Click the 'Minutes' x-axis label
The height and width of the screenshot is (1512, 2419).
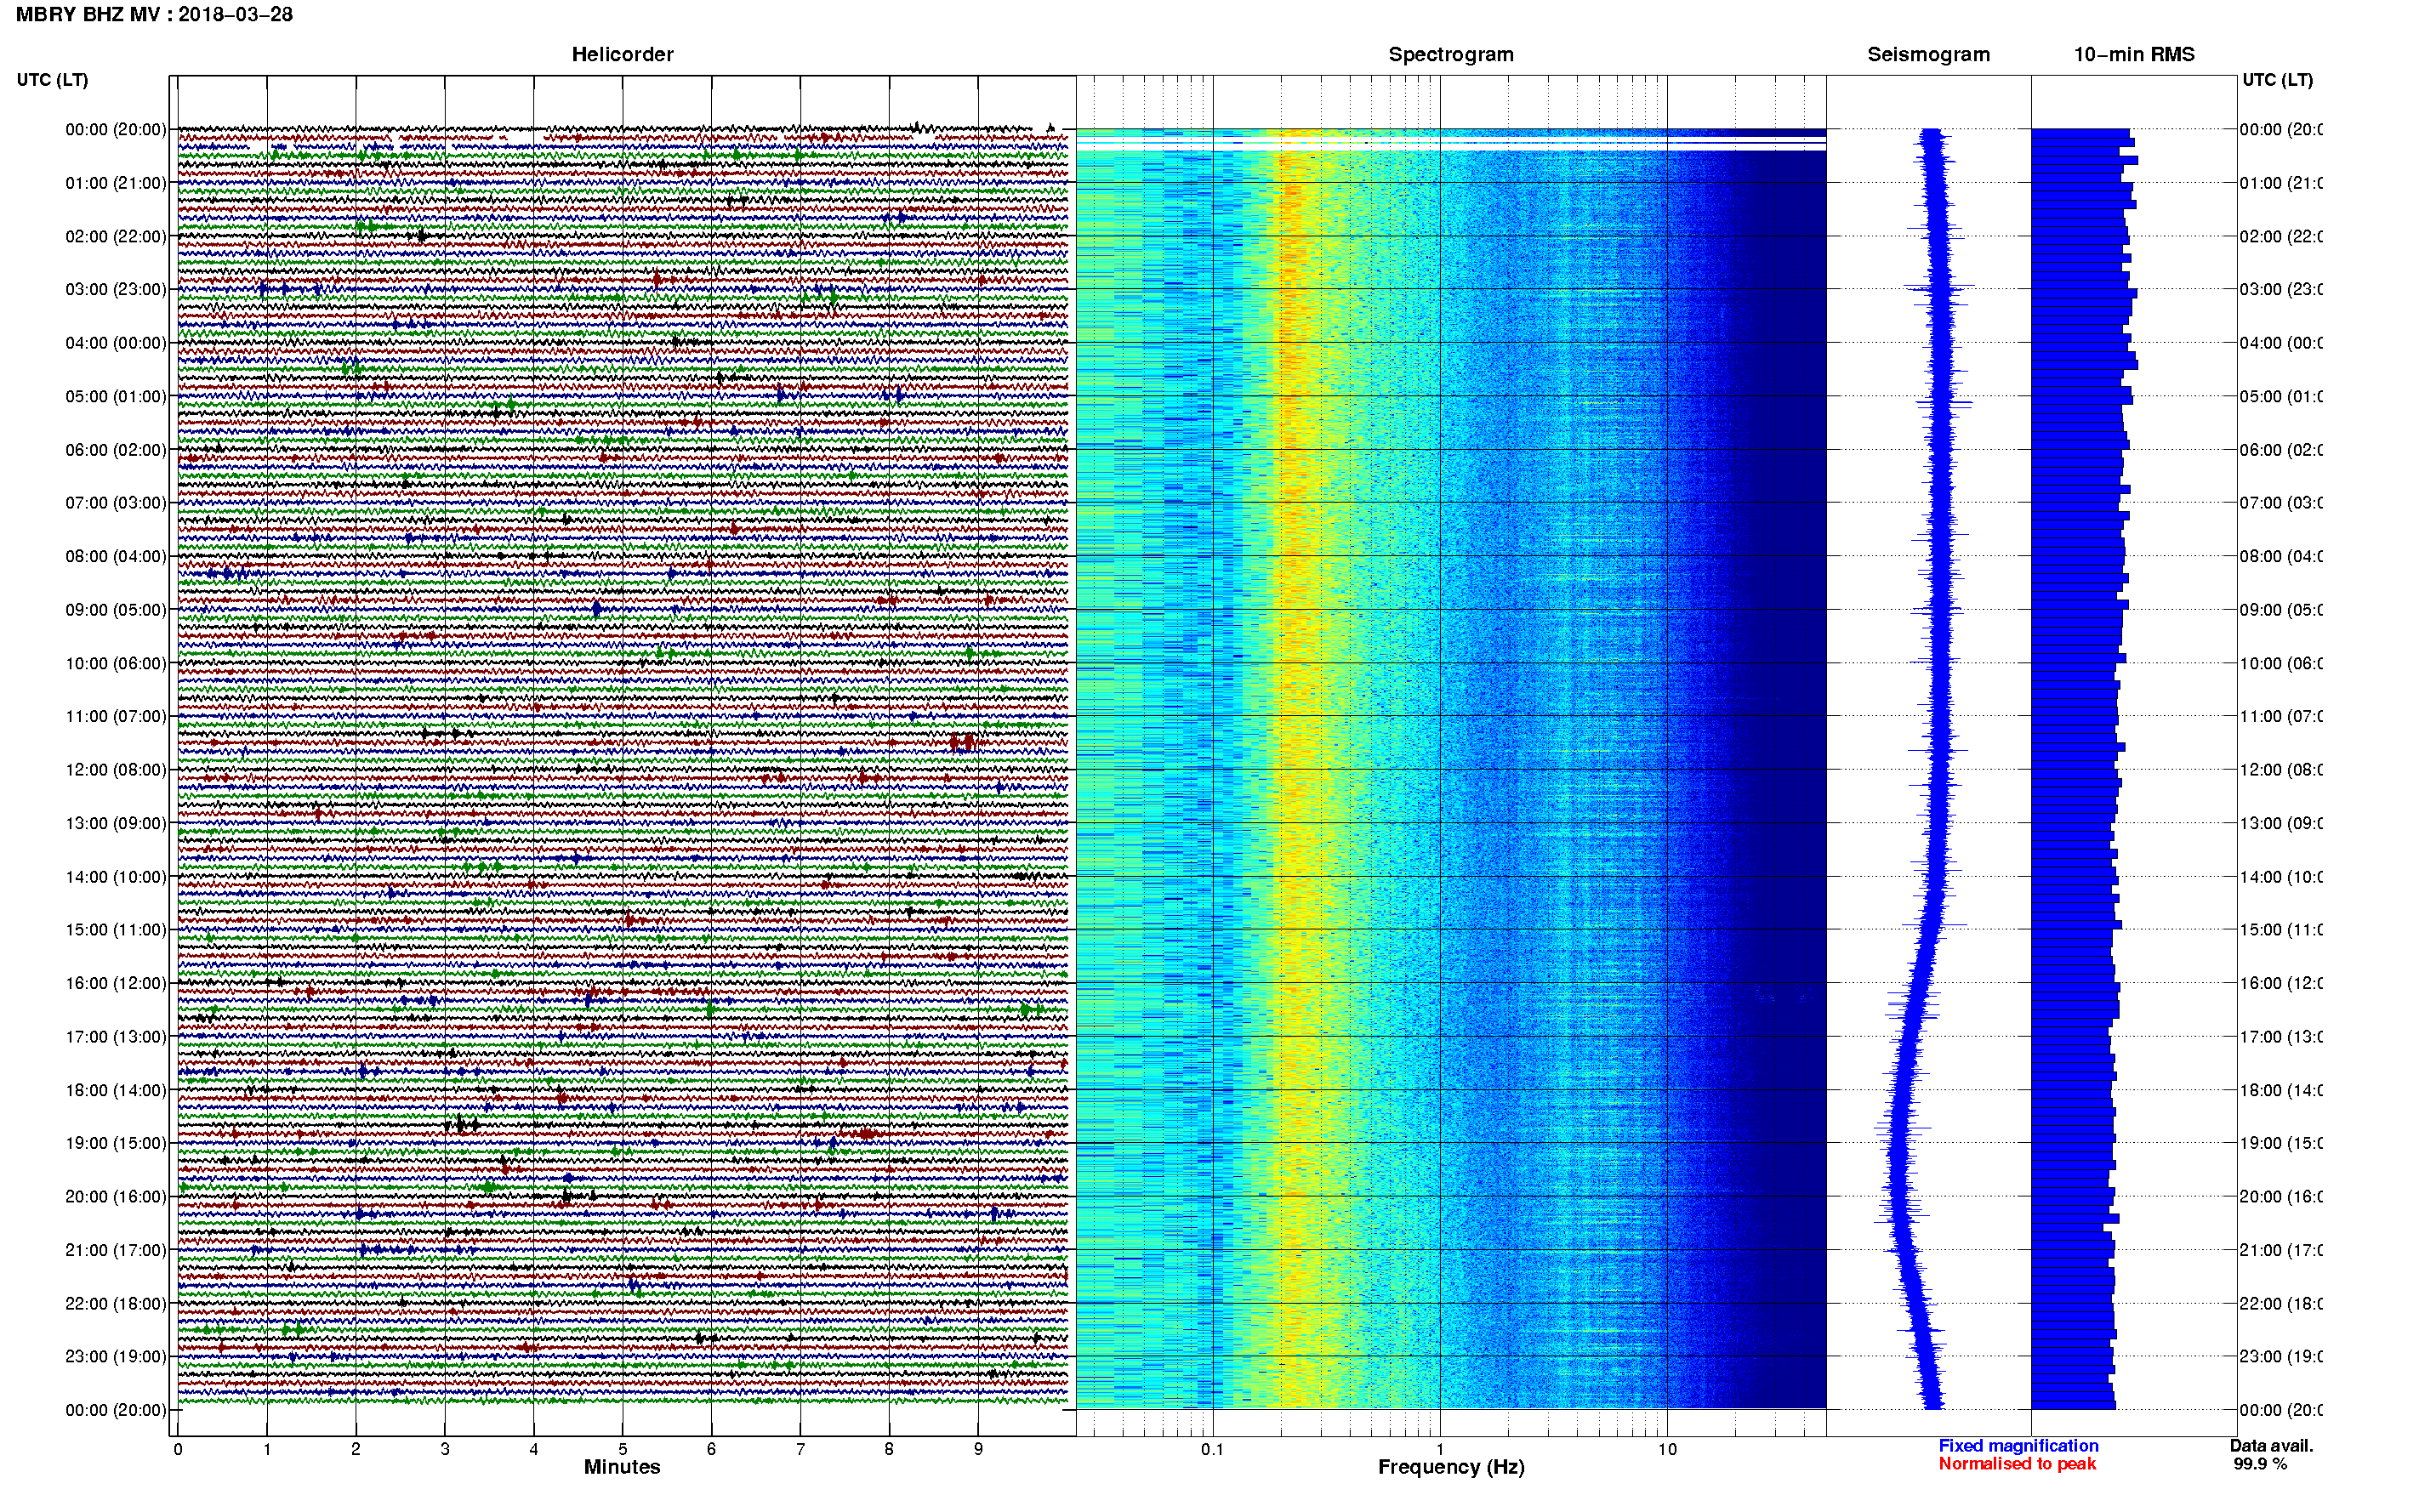(x=622, y=1467)
